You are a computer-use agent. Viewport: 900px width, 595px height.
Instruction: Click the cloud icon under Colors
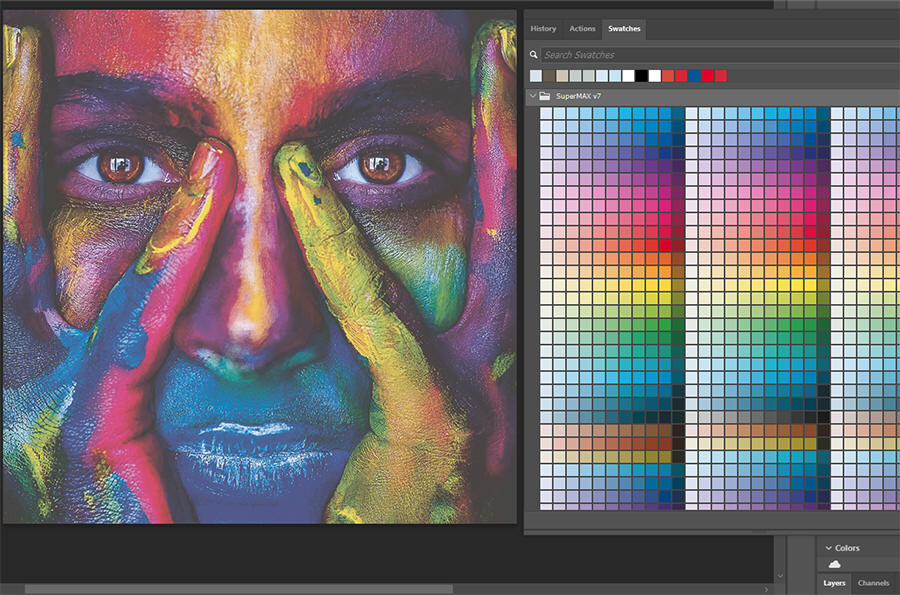coord(834,565)
